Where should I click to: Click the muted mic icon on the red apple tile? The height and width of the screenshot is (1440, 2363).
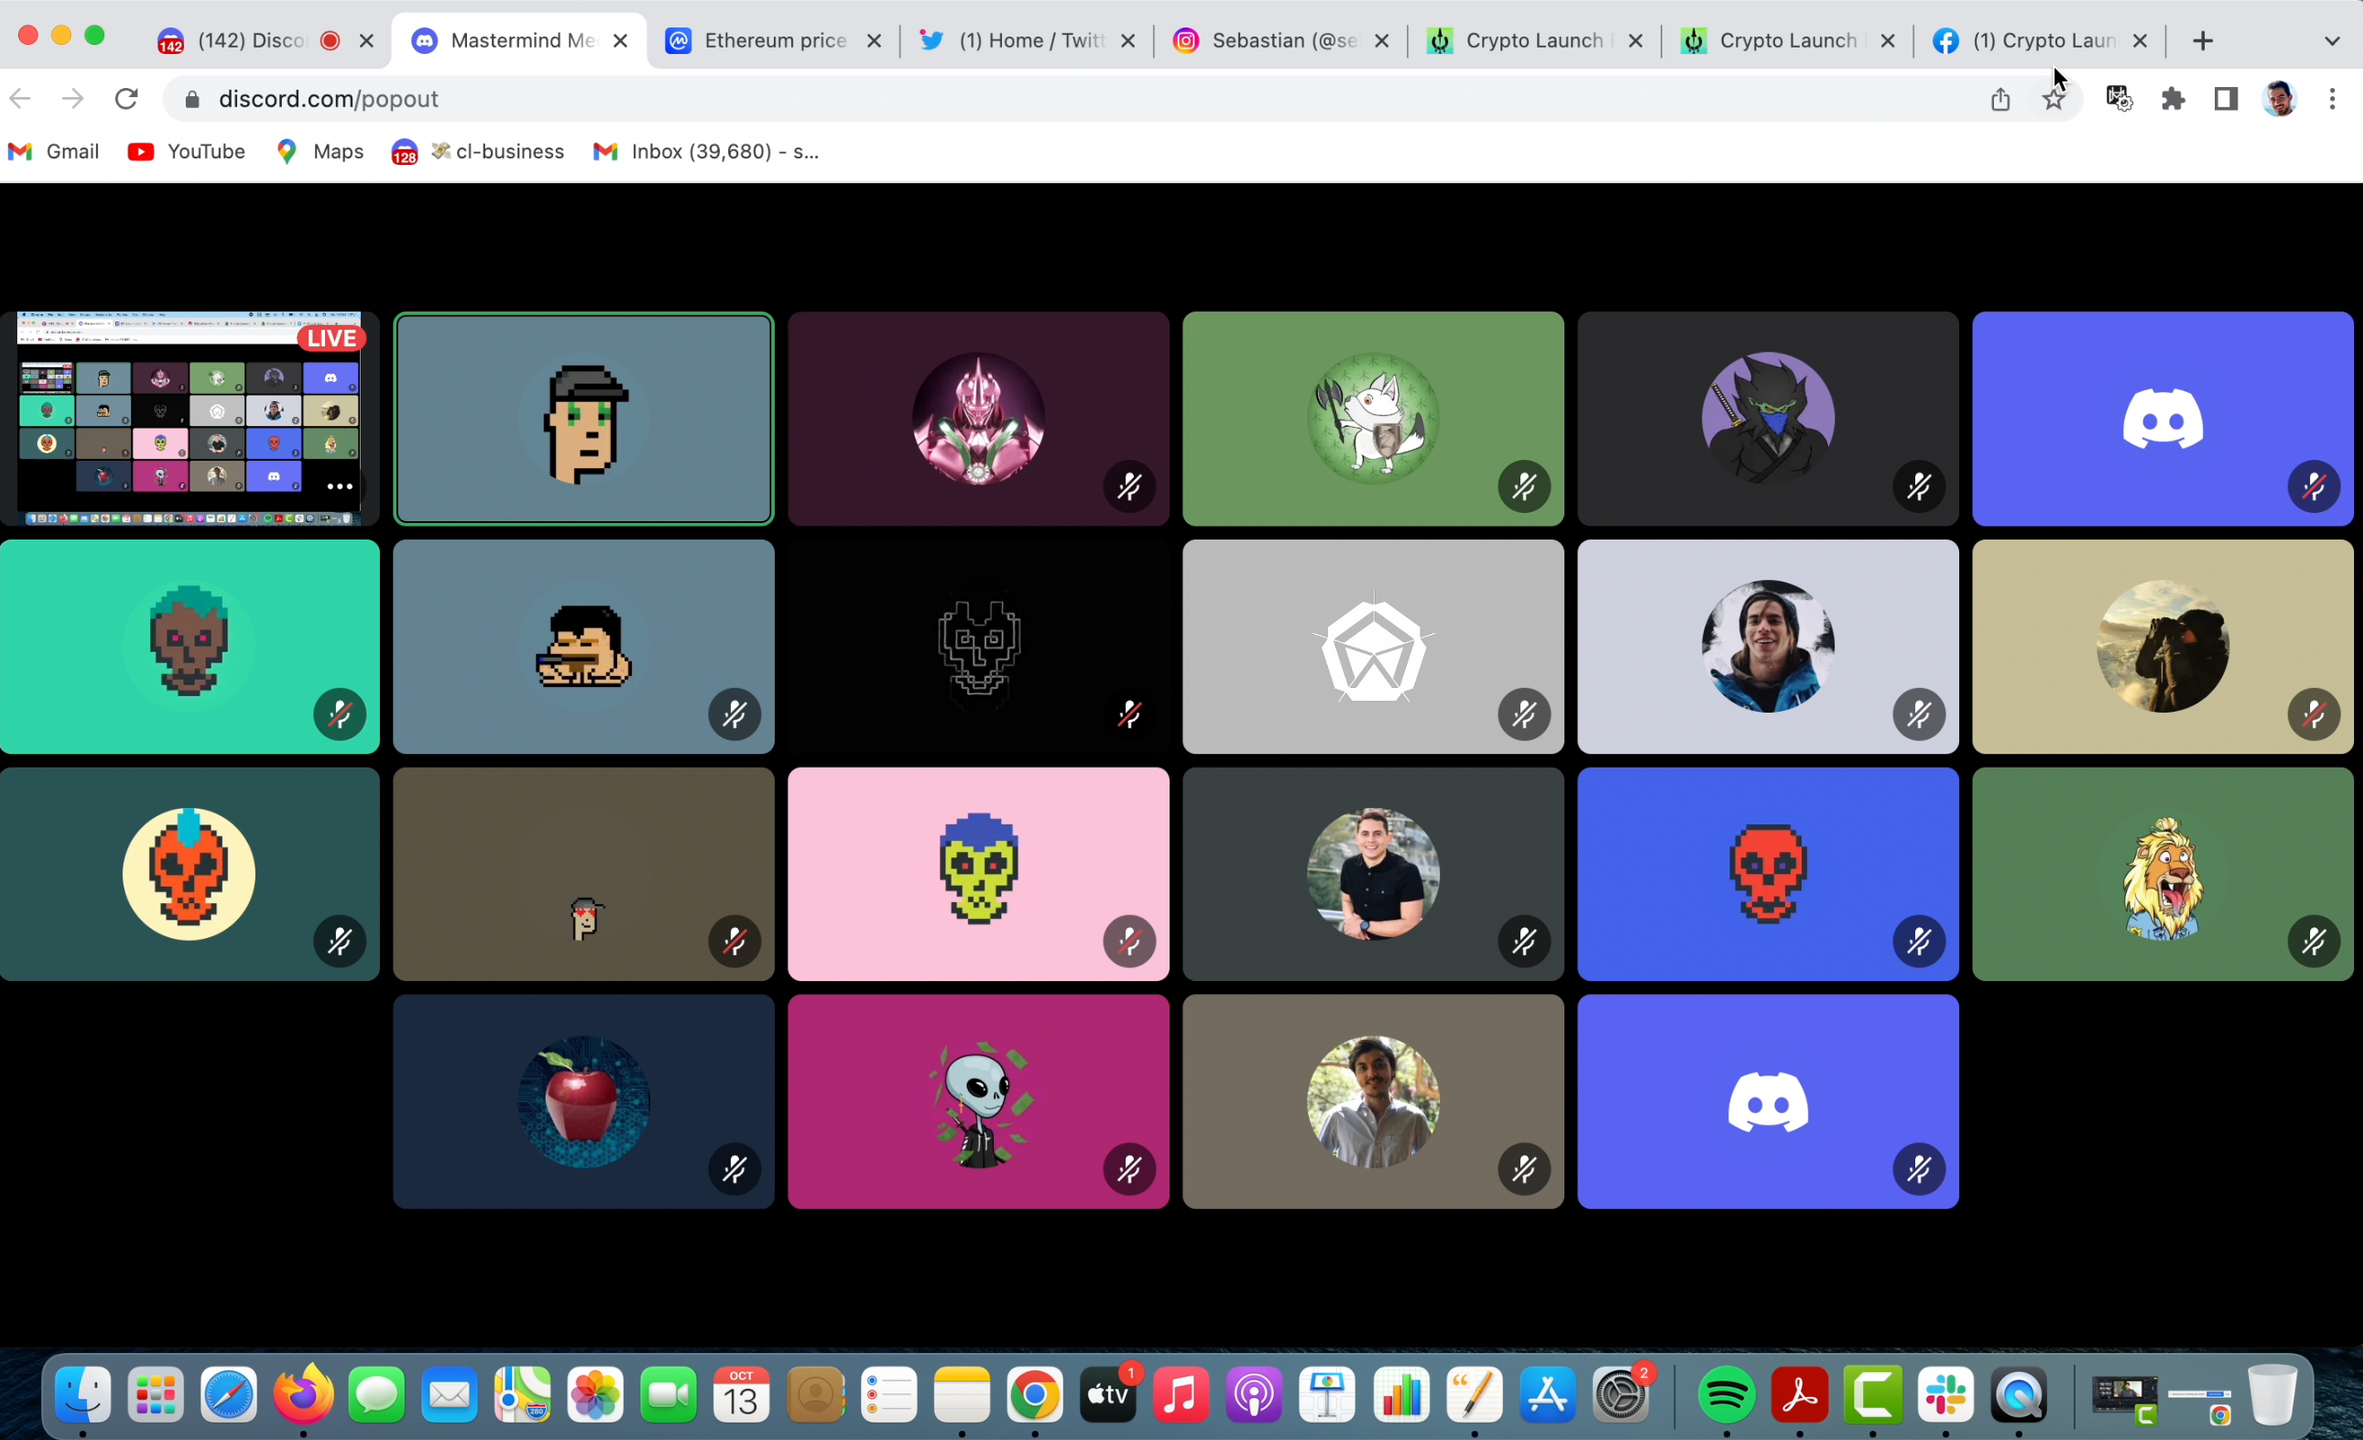pos(734,1169)
